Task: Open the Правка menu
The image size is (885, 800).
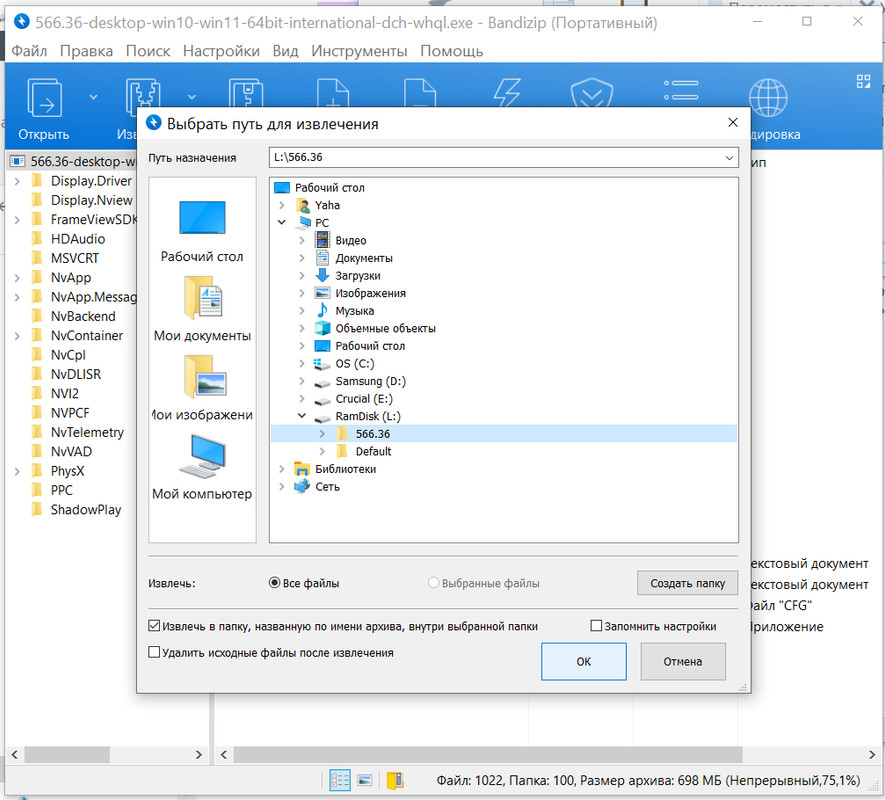Action: [86, 51]
